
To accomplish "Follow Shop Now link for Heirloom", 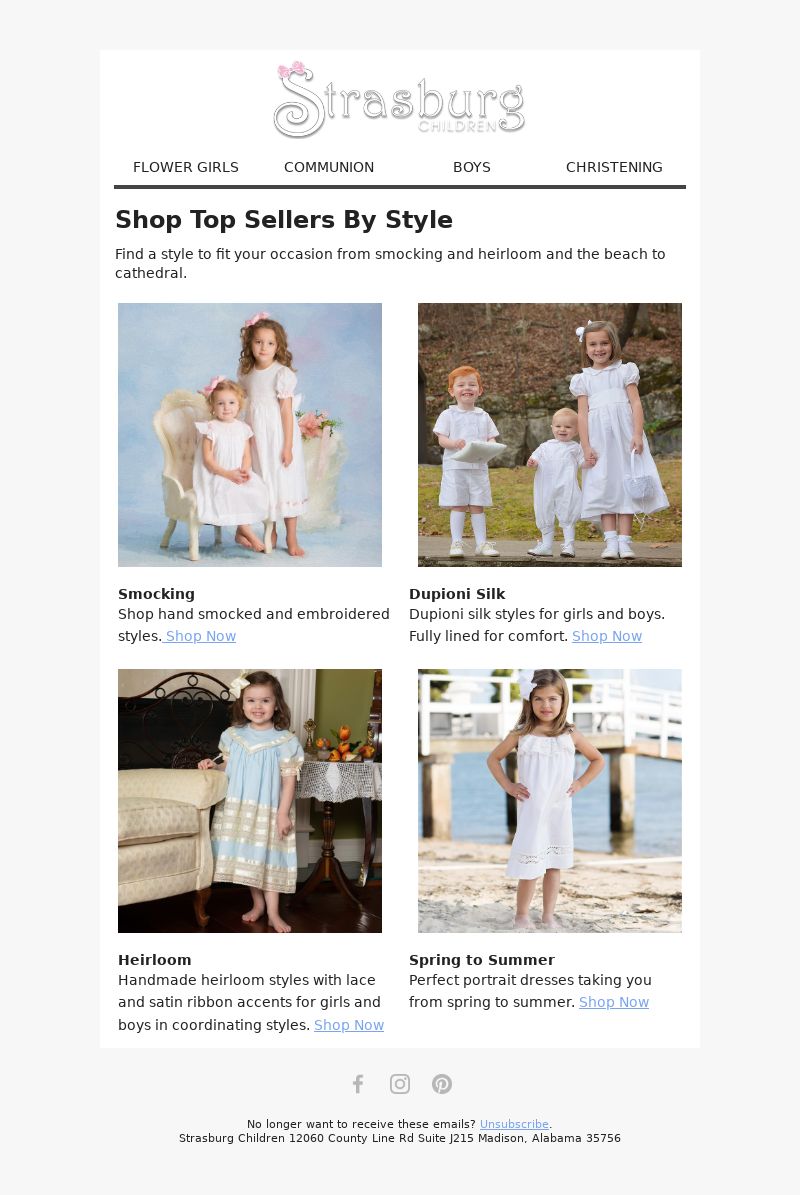I will point(349,1025).
